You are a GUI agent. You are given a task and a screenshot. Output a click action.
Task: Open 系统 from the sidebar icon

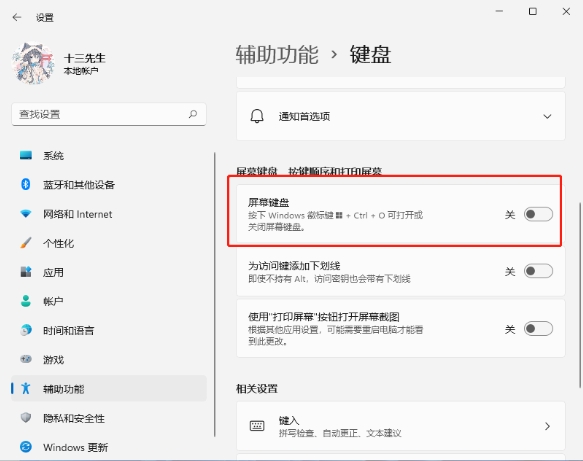pos(26,155)
